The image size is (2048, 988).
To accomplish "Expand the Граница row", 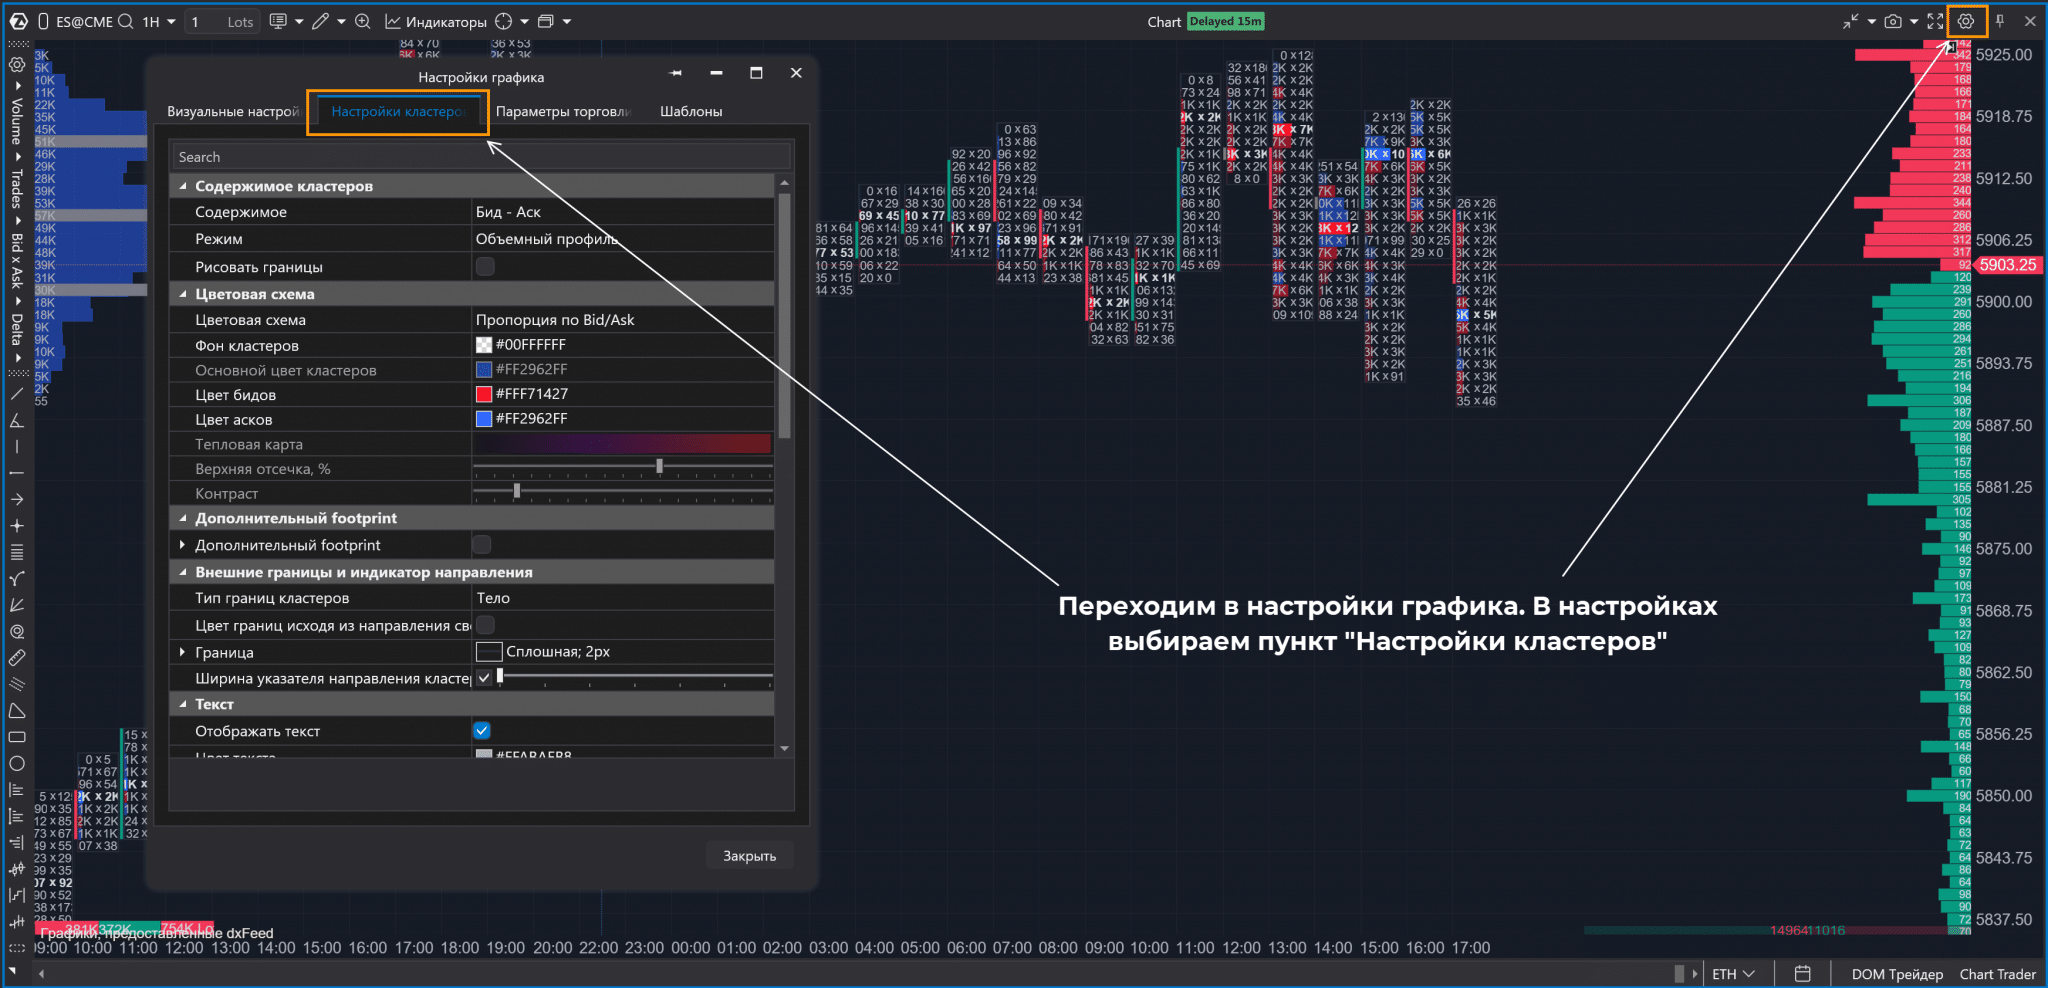I will coord(182,652).
